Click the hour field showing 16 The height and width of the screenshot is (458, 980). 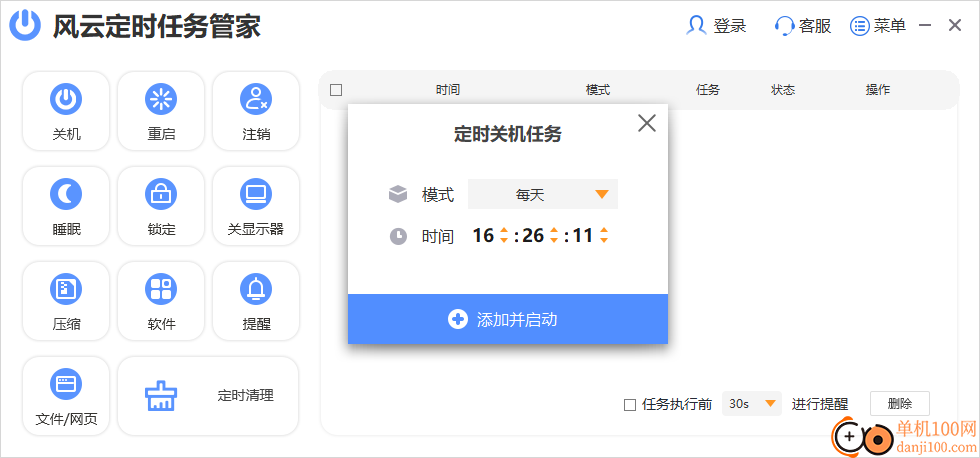coord(483,236)
